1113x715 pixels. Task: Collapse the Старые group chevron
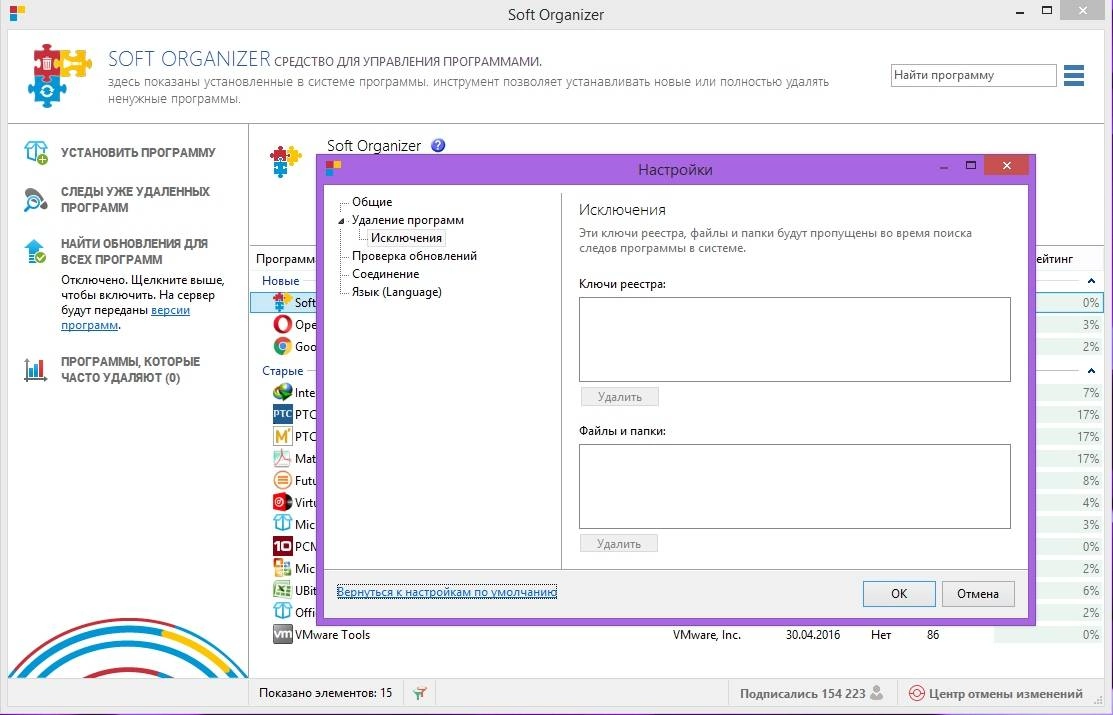click(x=1091, y=371)
